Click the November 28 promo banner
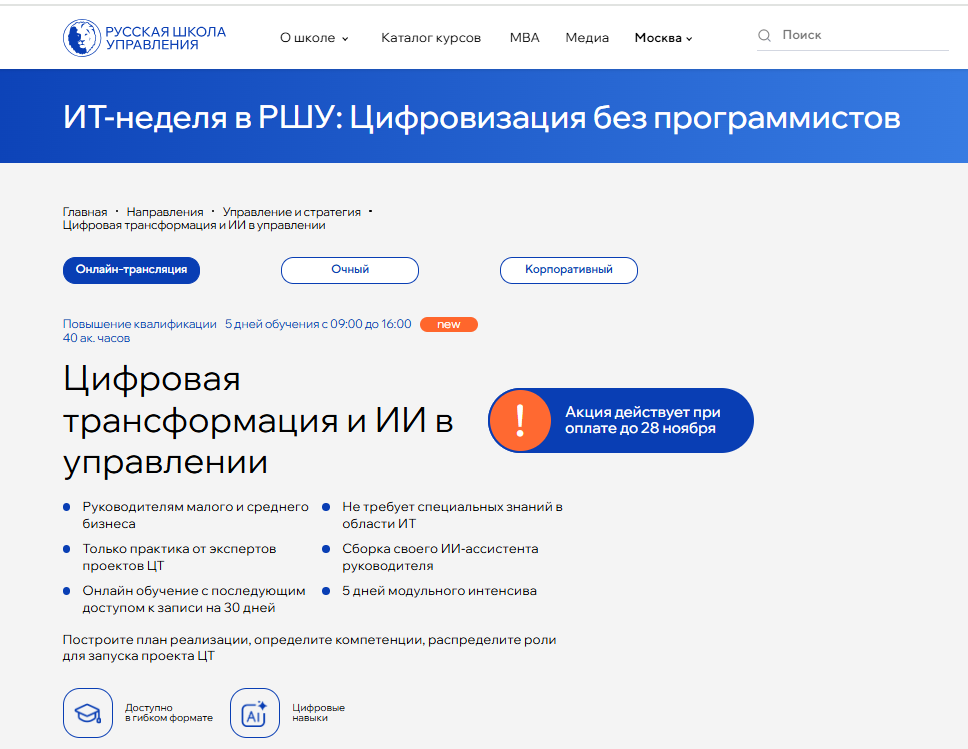This screenshot has width=968, height=749. pos(640,420)
